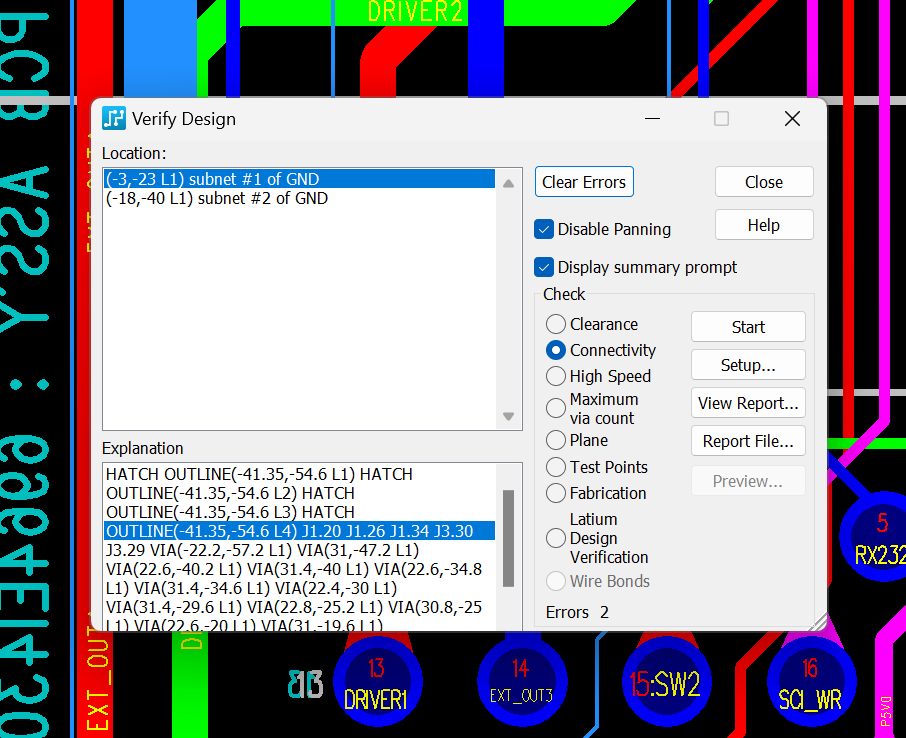
Task: Select subnet #2 of GND location entry
Action: [x=217, y=198]
